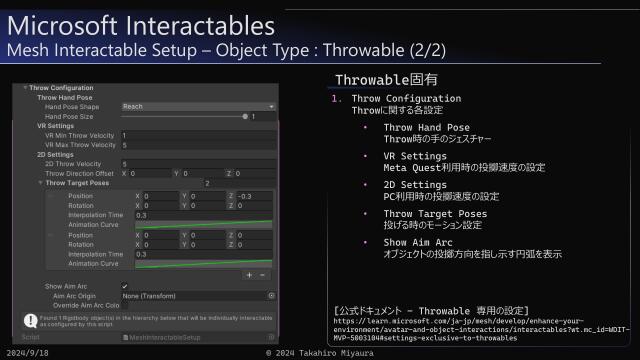Add a new Throw Target Pose with plus button
The height and width of the screenshot is (360, 640).
[249, 276]
